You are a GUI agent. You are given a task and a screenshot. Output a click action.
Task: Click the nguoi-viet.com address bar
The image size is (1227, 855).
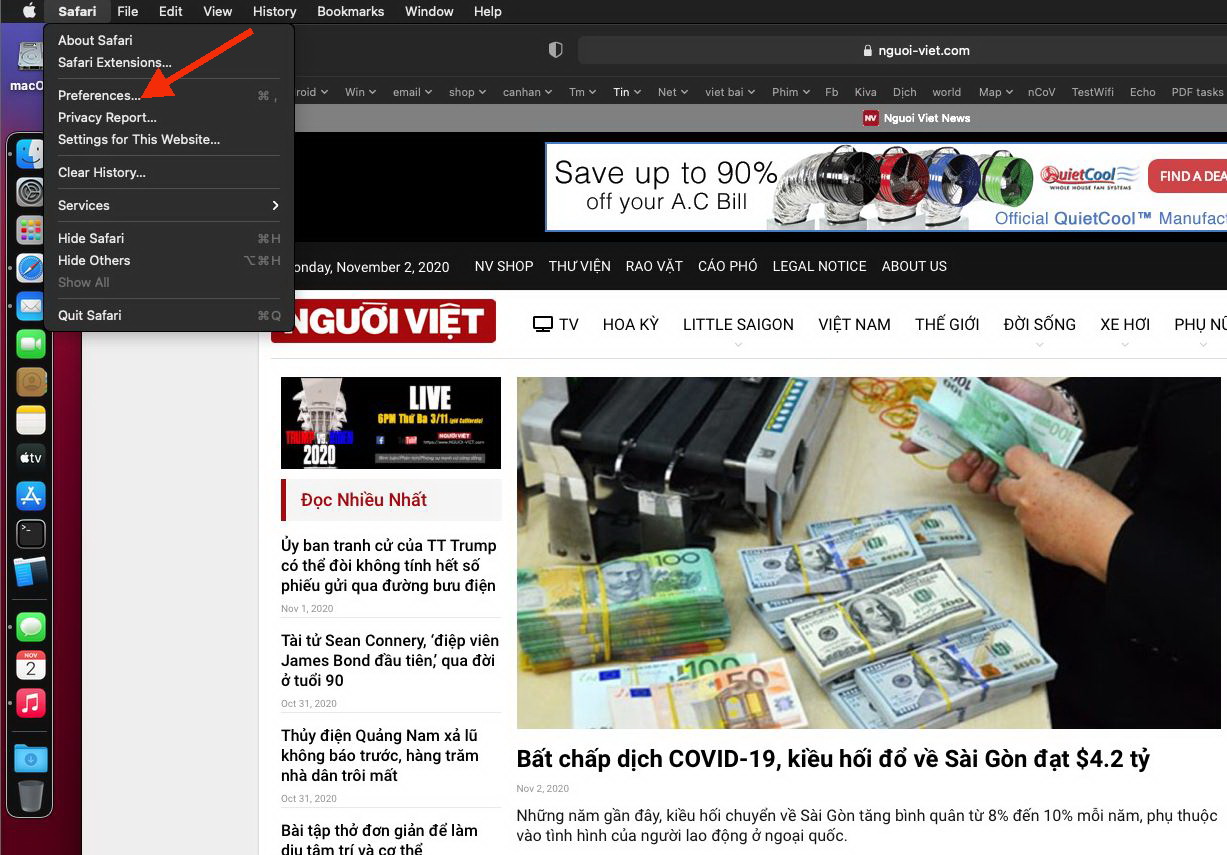(902, 50)
